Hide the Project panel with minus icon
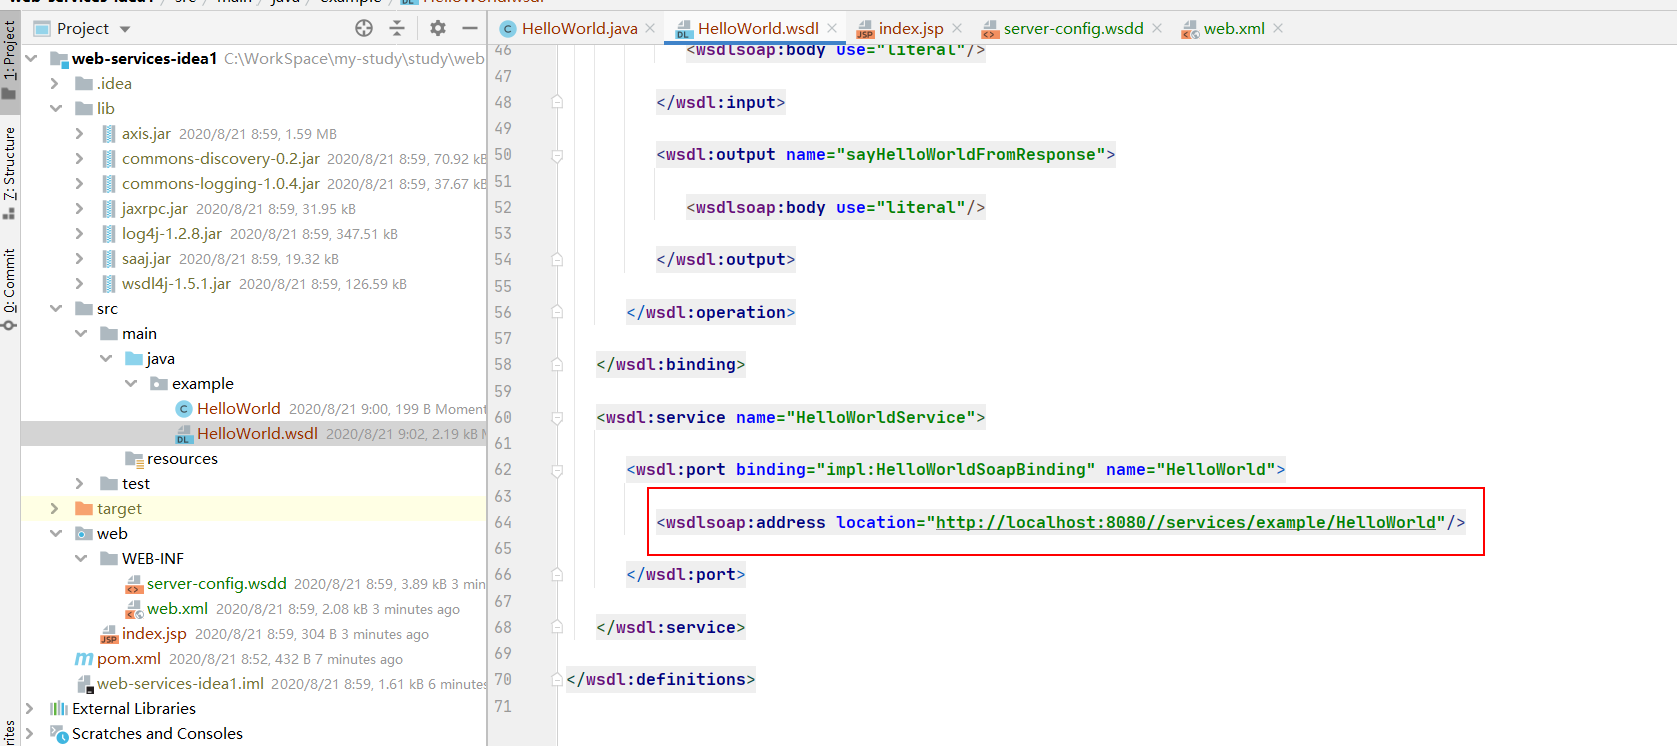This screenshot has width=1677, height=746. tap(470, 28)
